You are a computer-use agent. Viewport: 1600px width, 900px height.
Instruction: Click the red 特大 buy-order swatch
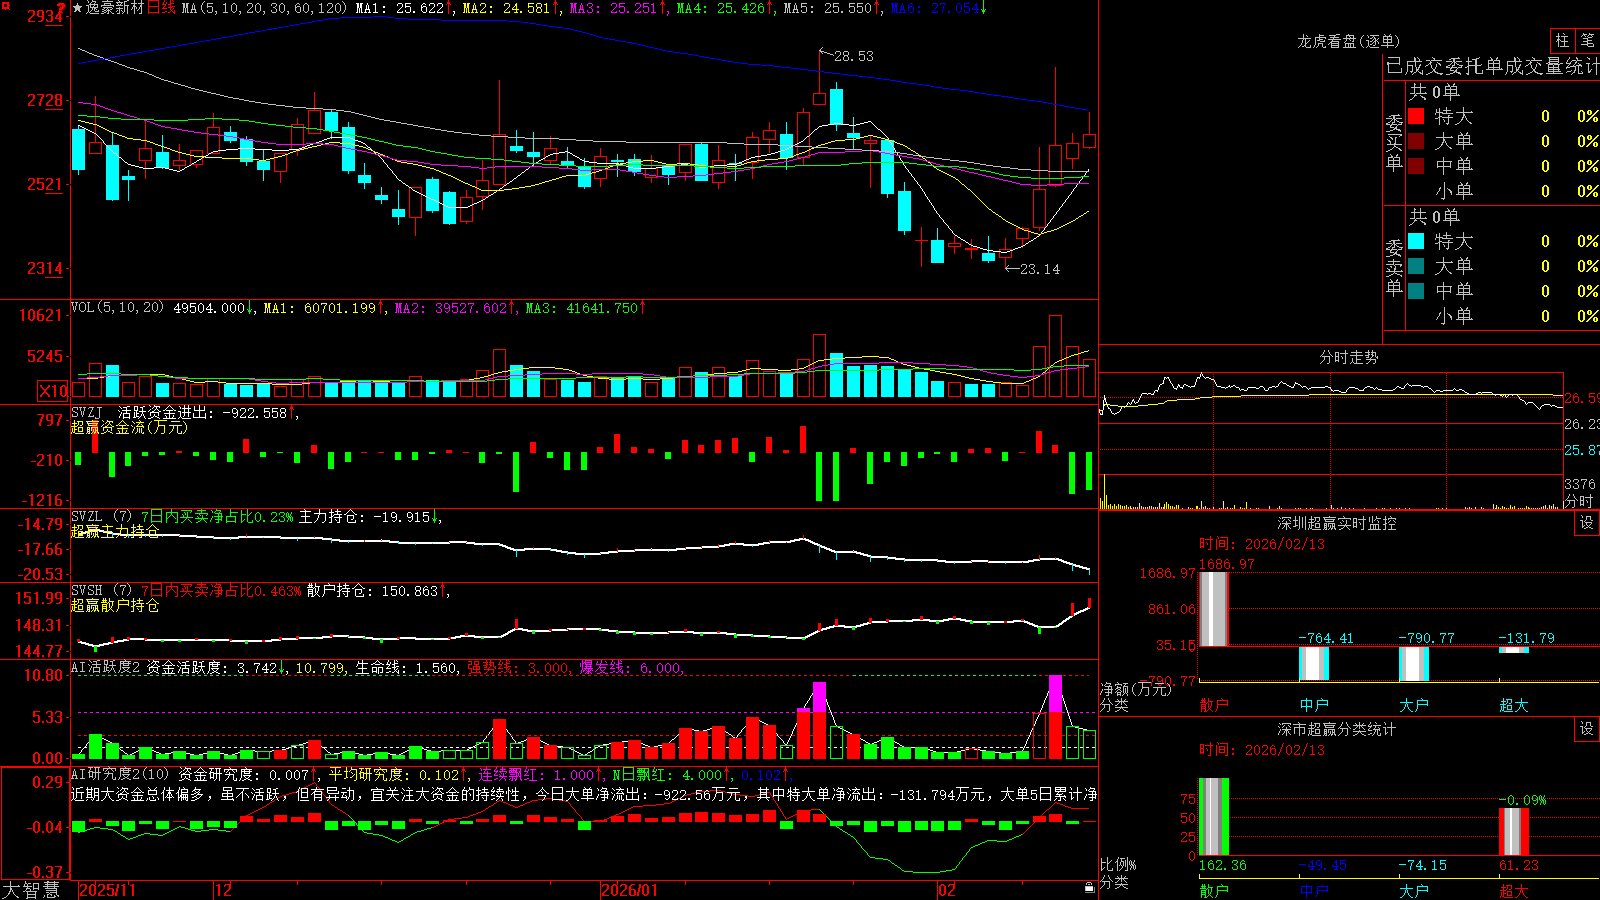[x=1416, y=116]
